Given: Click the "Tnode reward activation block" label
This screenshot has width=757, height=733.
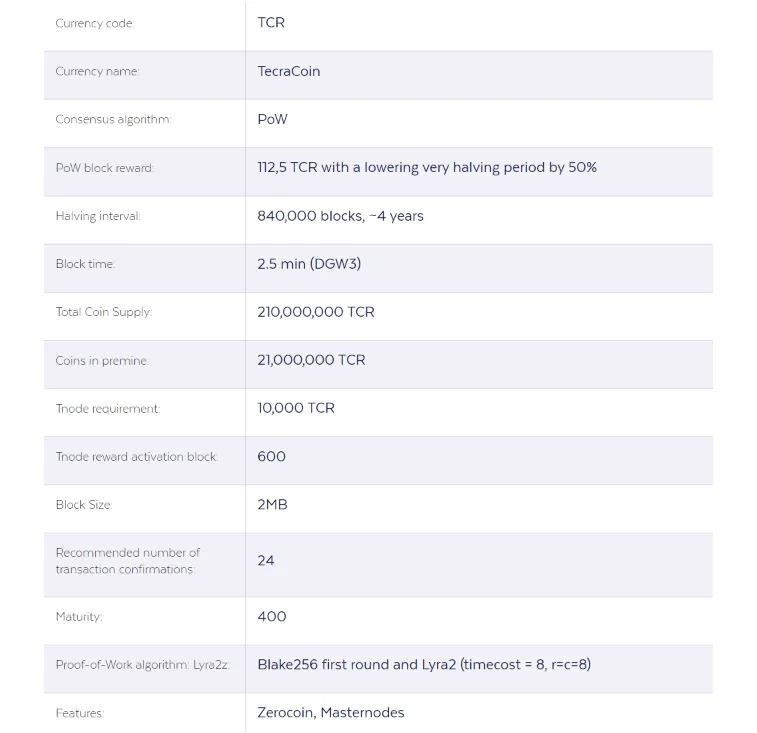Looking at the screenshot, I should point(137,457).
